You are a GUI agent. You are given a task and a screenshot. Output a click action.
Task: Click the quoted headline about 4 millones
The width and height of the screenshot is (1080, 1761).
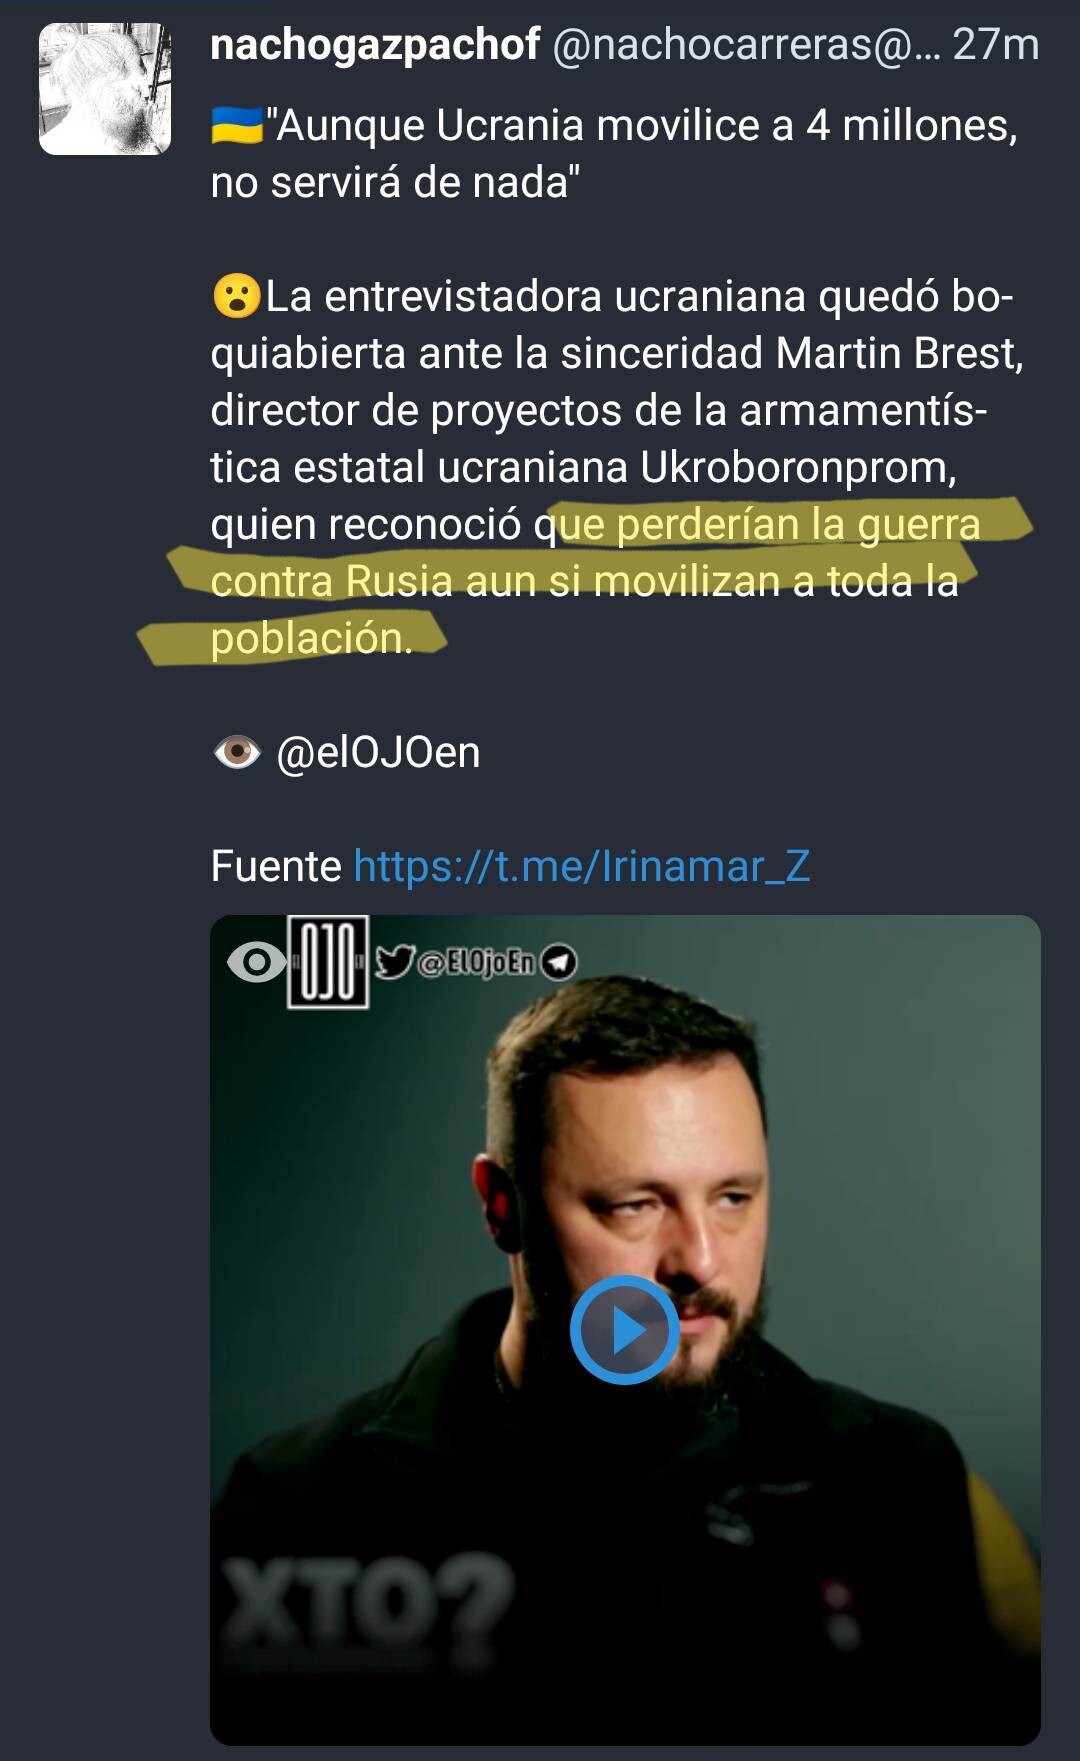pyautogui.click(x=614, y=154)
